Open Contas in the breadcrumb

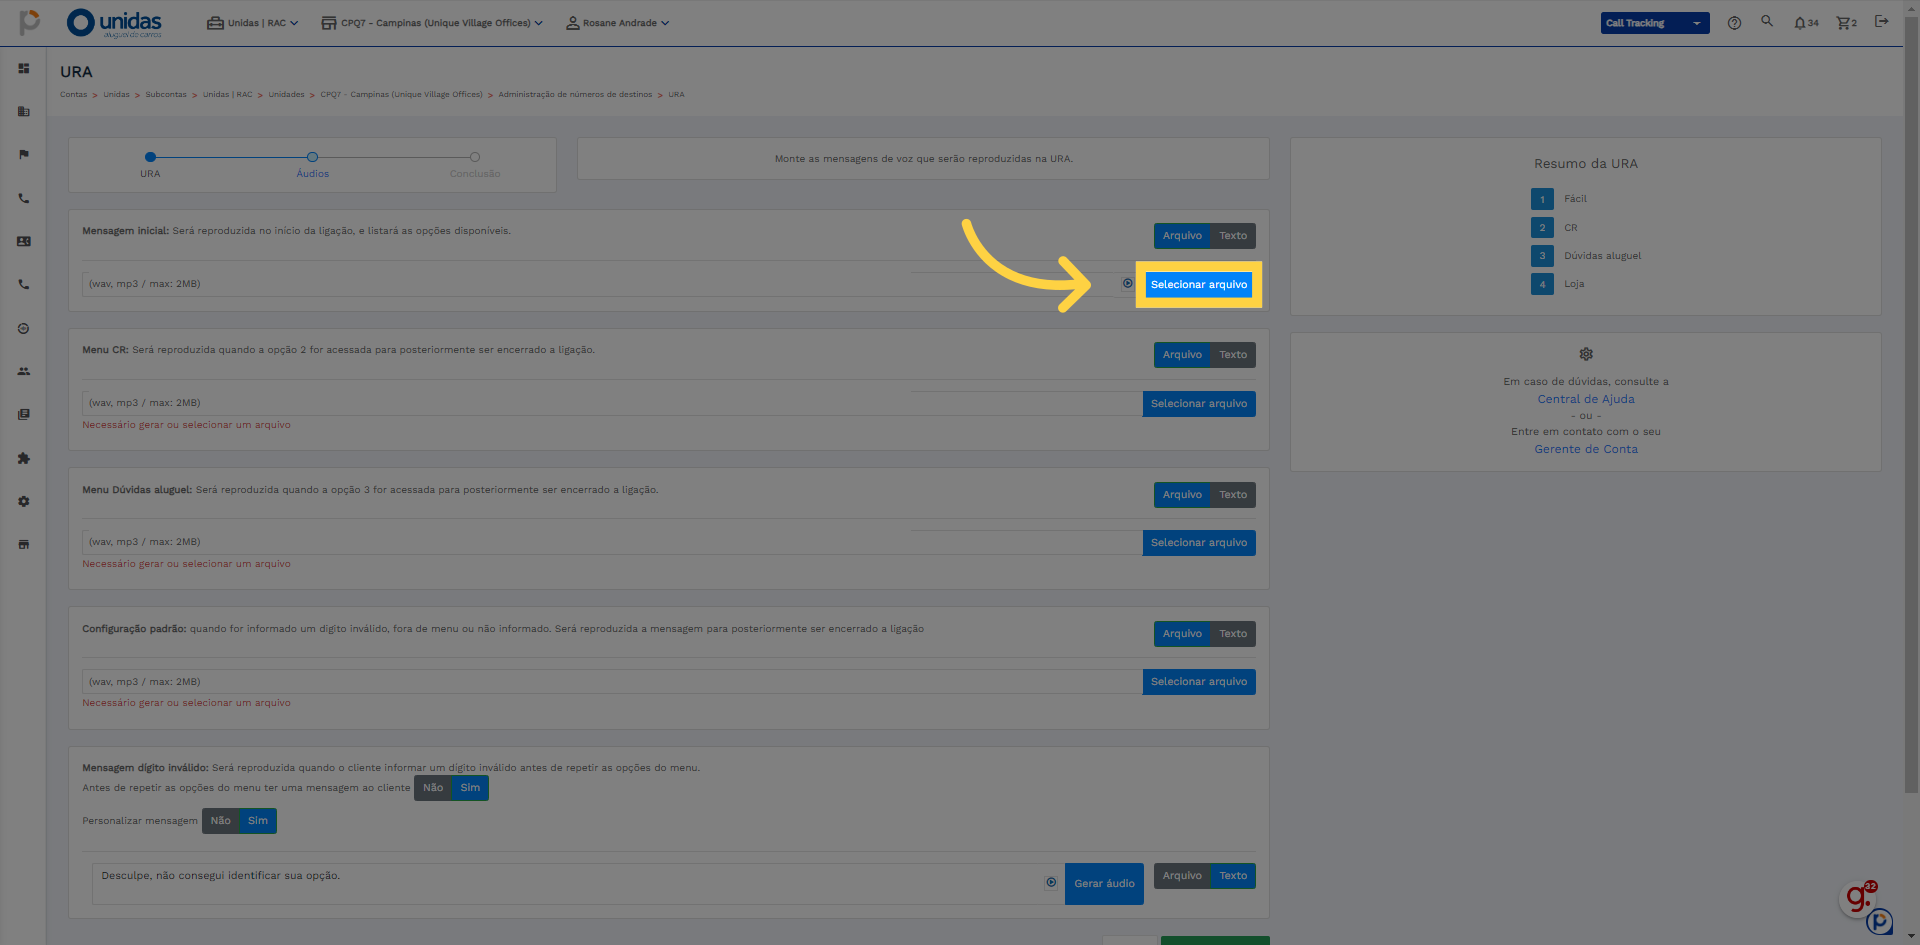pos(73,95)
